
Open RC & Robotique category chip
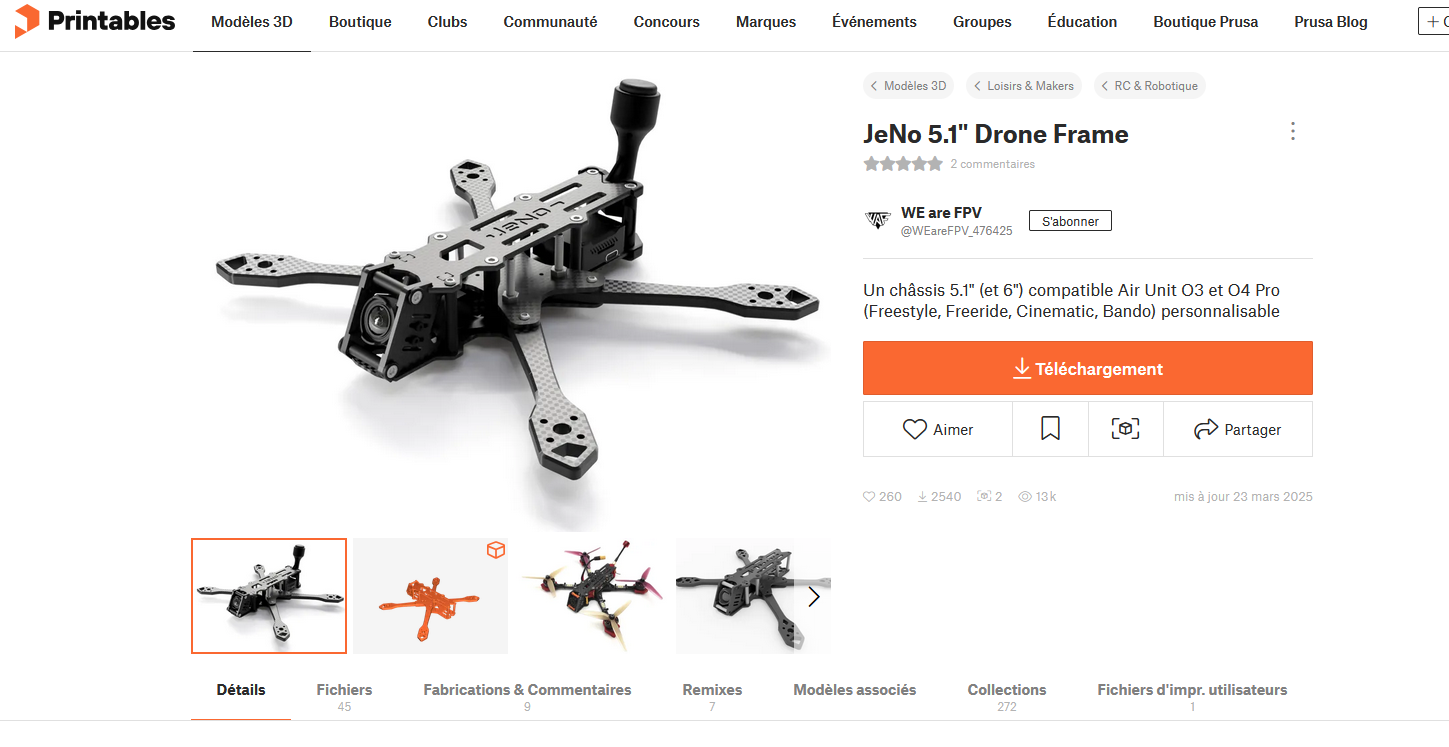[1150, 86]
